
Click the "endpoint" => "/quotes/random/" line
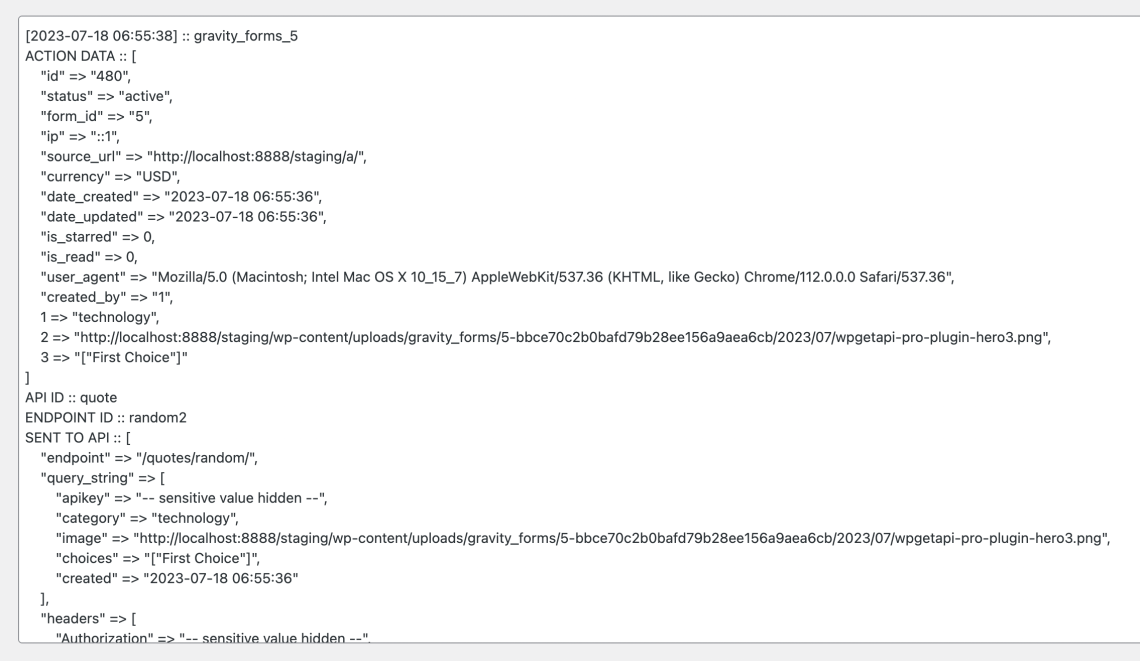[149, 458]
